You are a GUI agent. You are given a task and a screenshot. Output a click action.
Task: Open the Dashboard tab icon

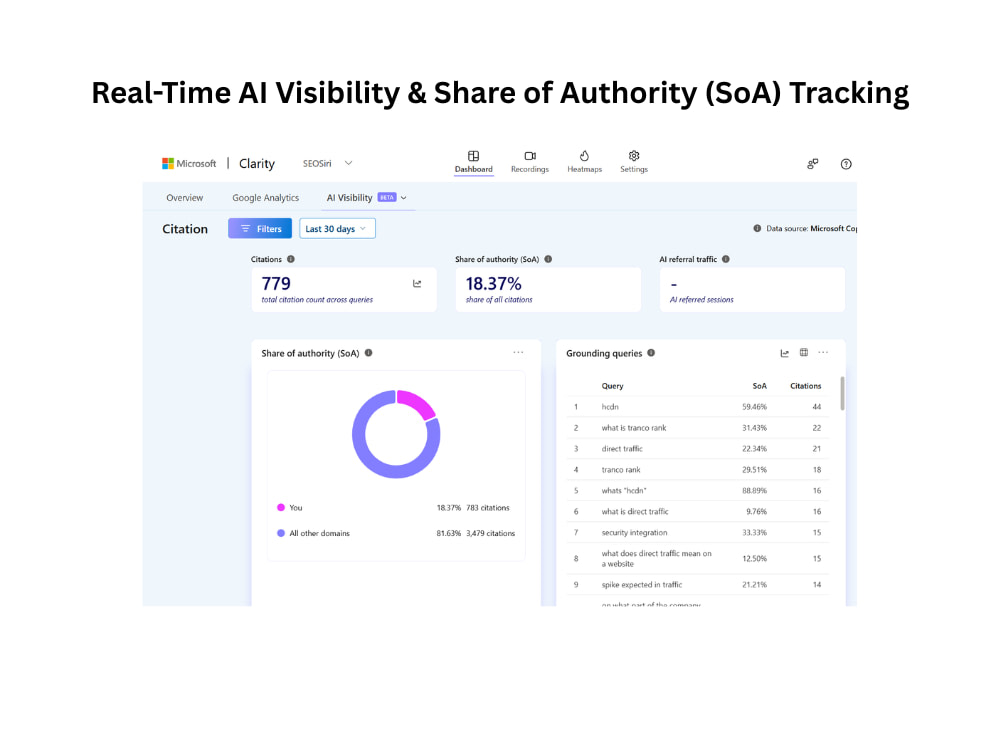click(x=473, y=156)
